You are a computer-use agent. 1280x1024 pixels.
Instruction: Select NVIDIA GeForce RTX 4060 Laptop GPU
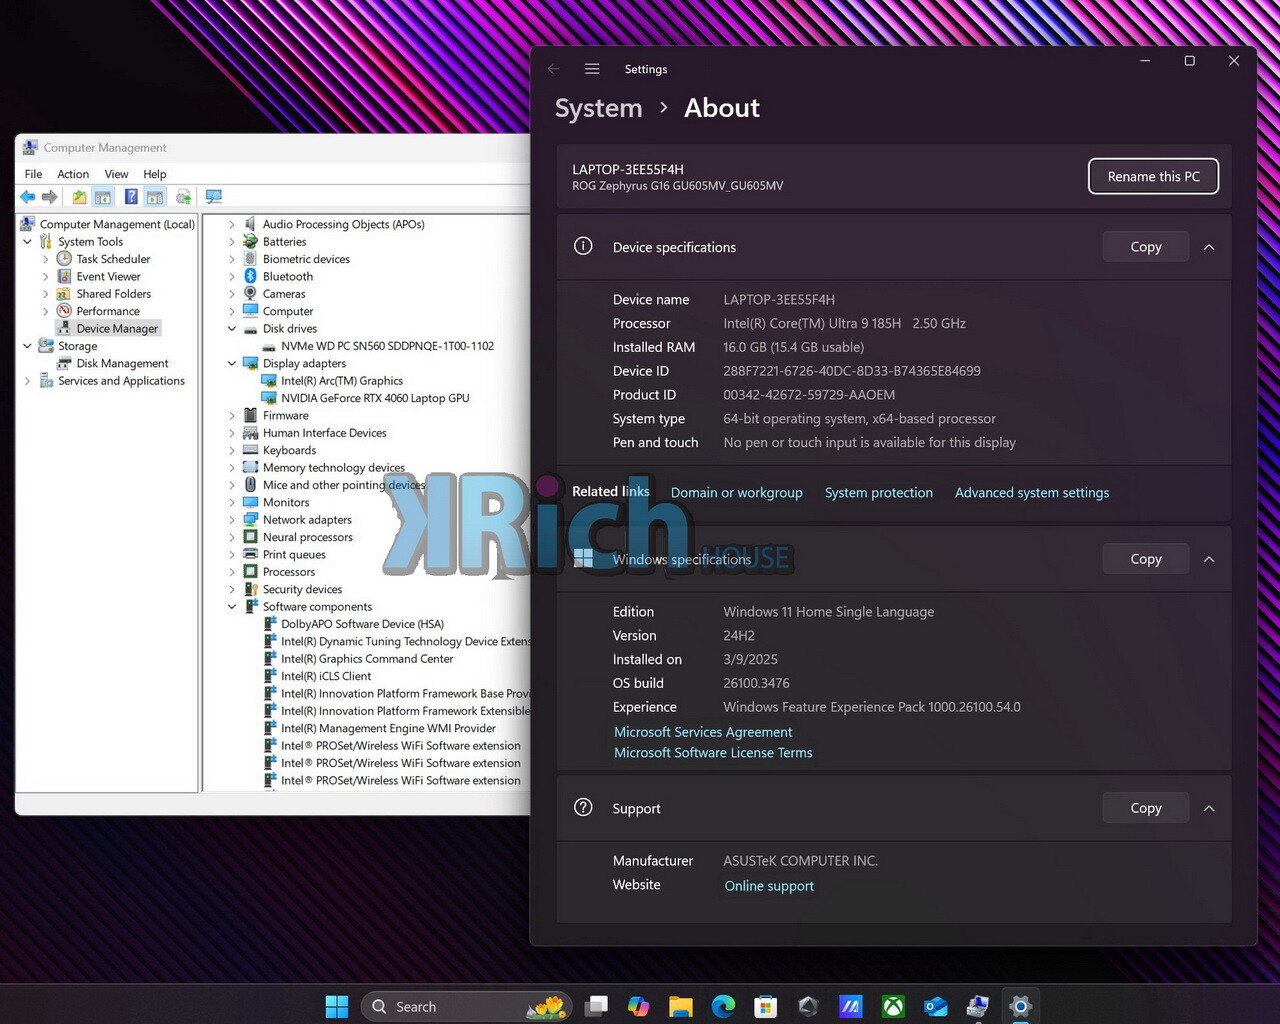click(x=375, y=398)
